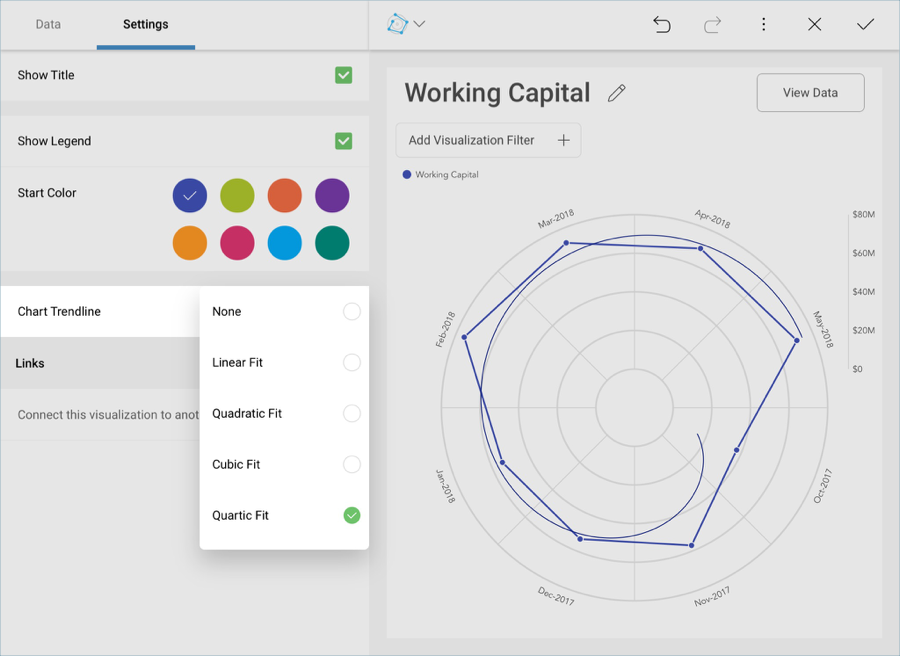Switch to the Data tab

[x=48, y=24]
